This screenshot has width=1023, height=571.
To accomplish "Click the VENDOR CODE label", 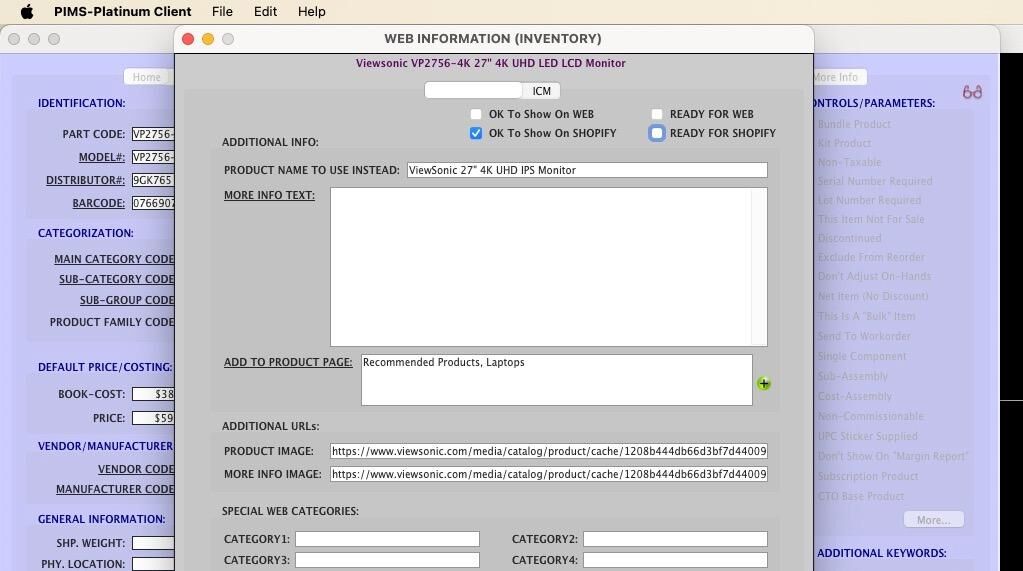I will tap(136, 469).
